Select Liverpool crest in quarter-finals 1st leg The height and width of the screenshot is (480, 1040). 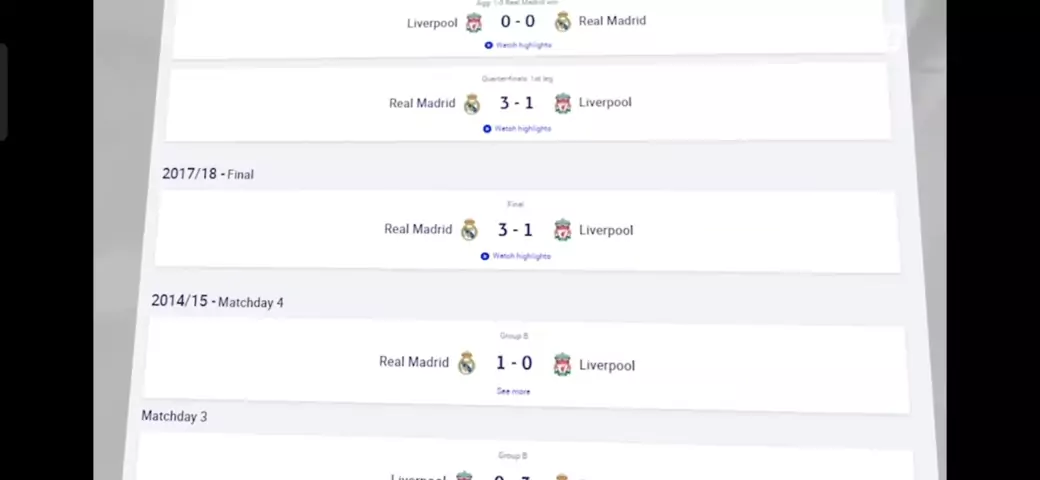click(x=563, y=103)
